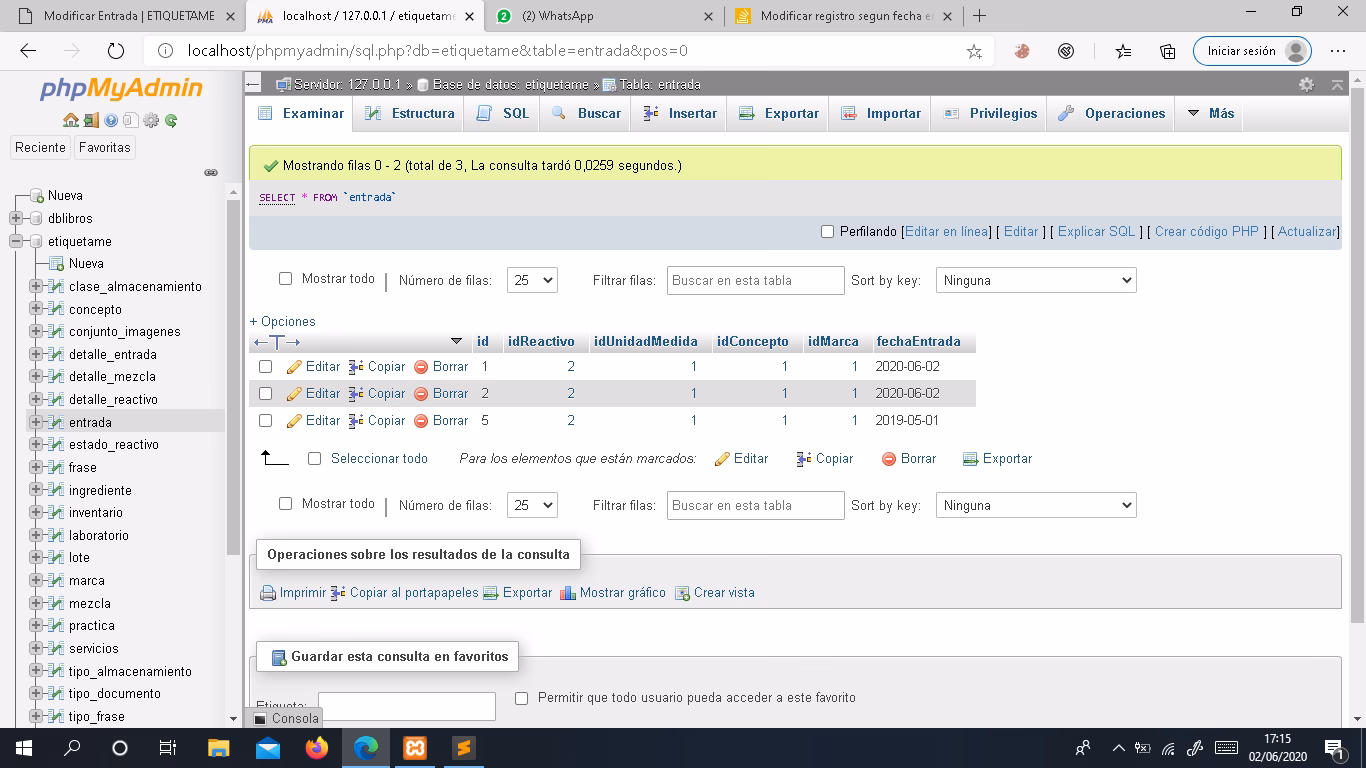Expand the concepto table node
This screenshot has height=768, width=1366.
click(36, 309)
